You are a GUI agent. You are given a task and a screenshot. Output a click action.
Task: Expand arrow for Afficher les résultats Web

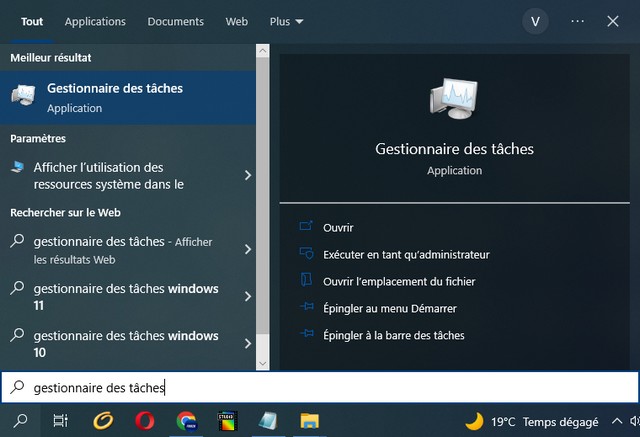[x=248, y=249]
